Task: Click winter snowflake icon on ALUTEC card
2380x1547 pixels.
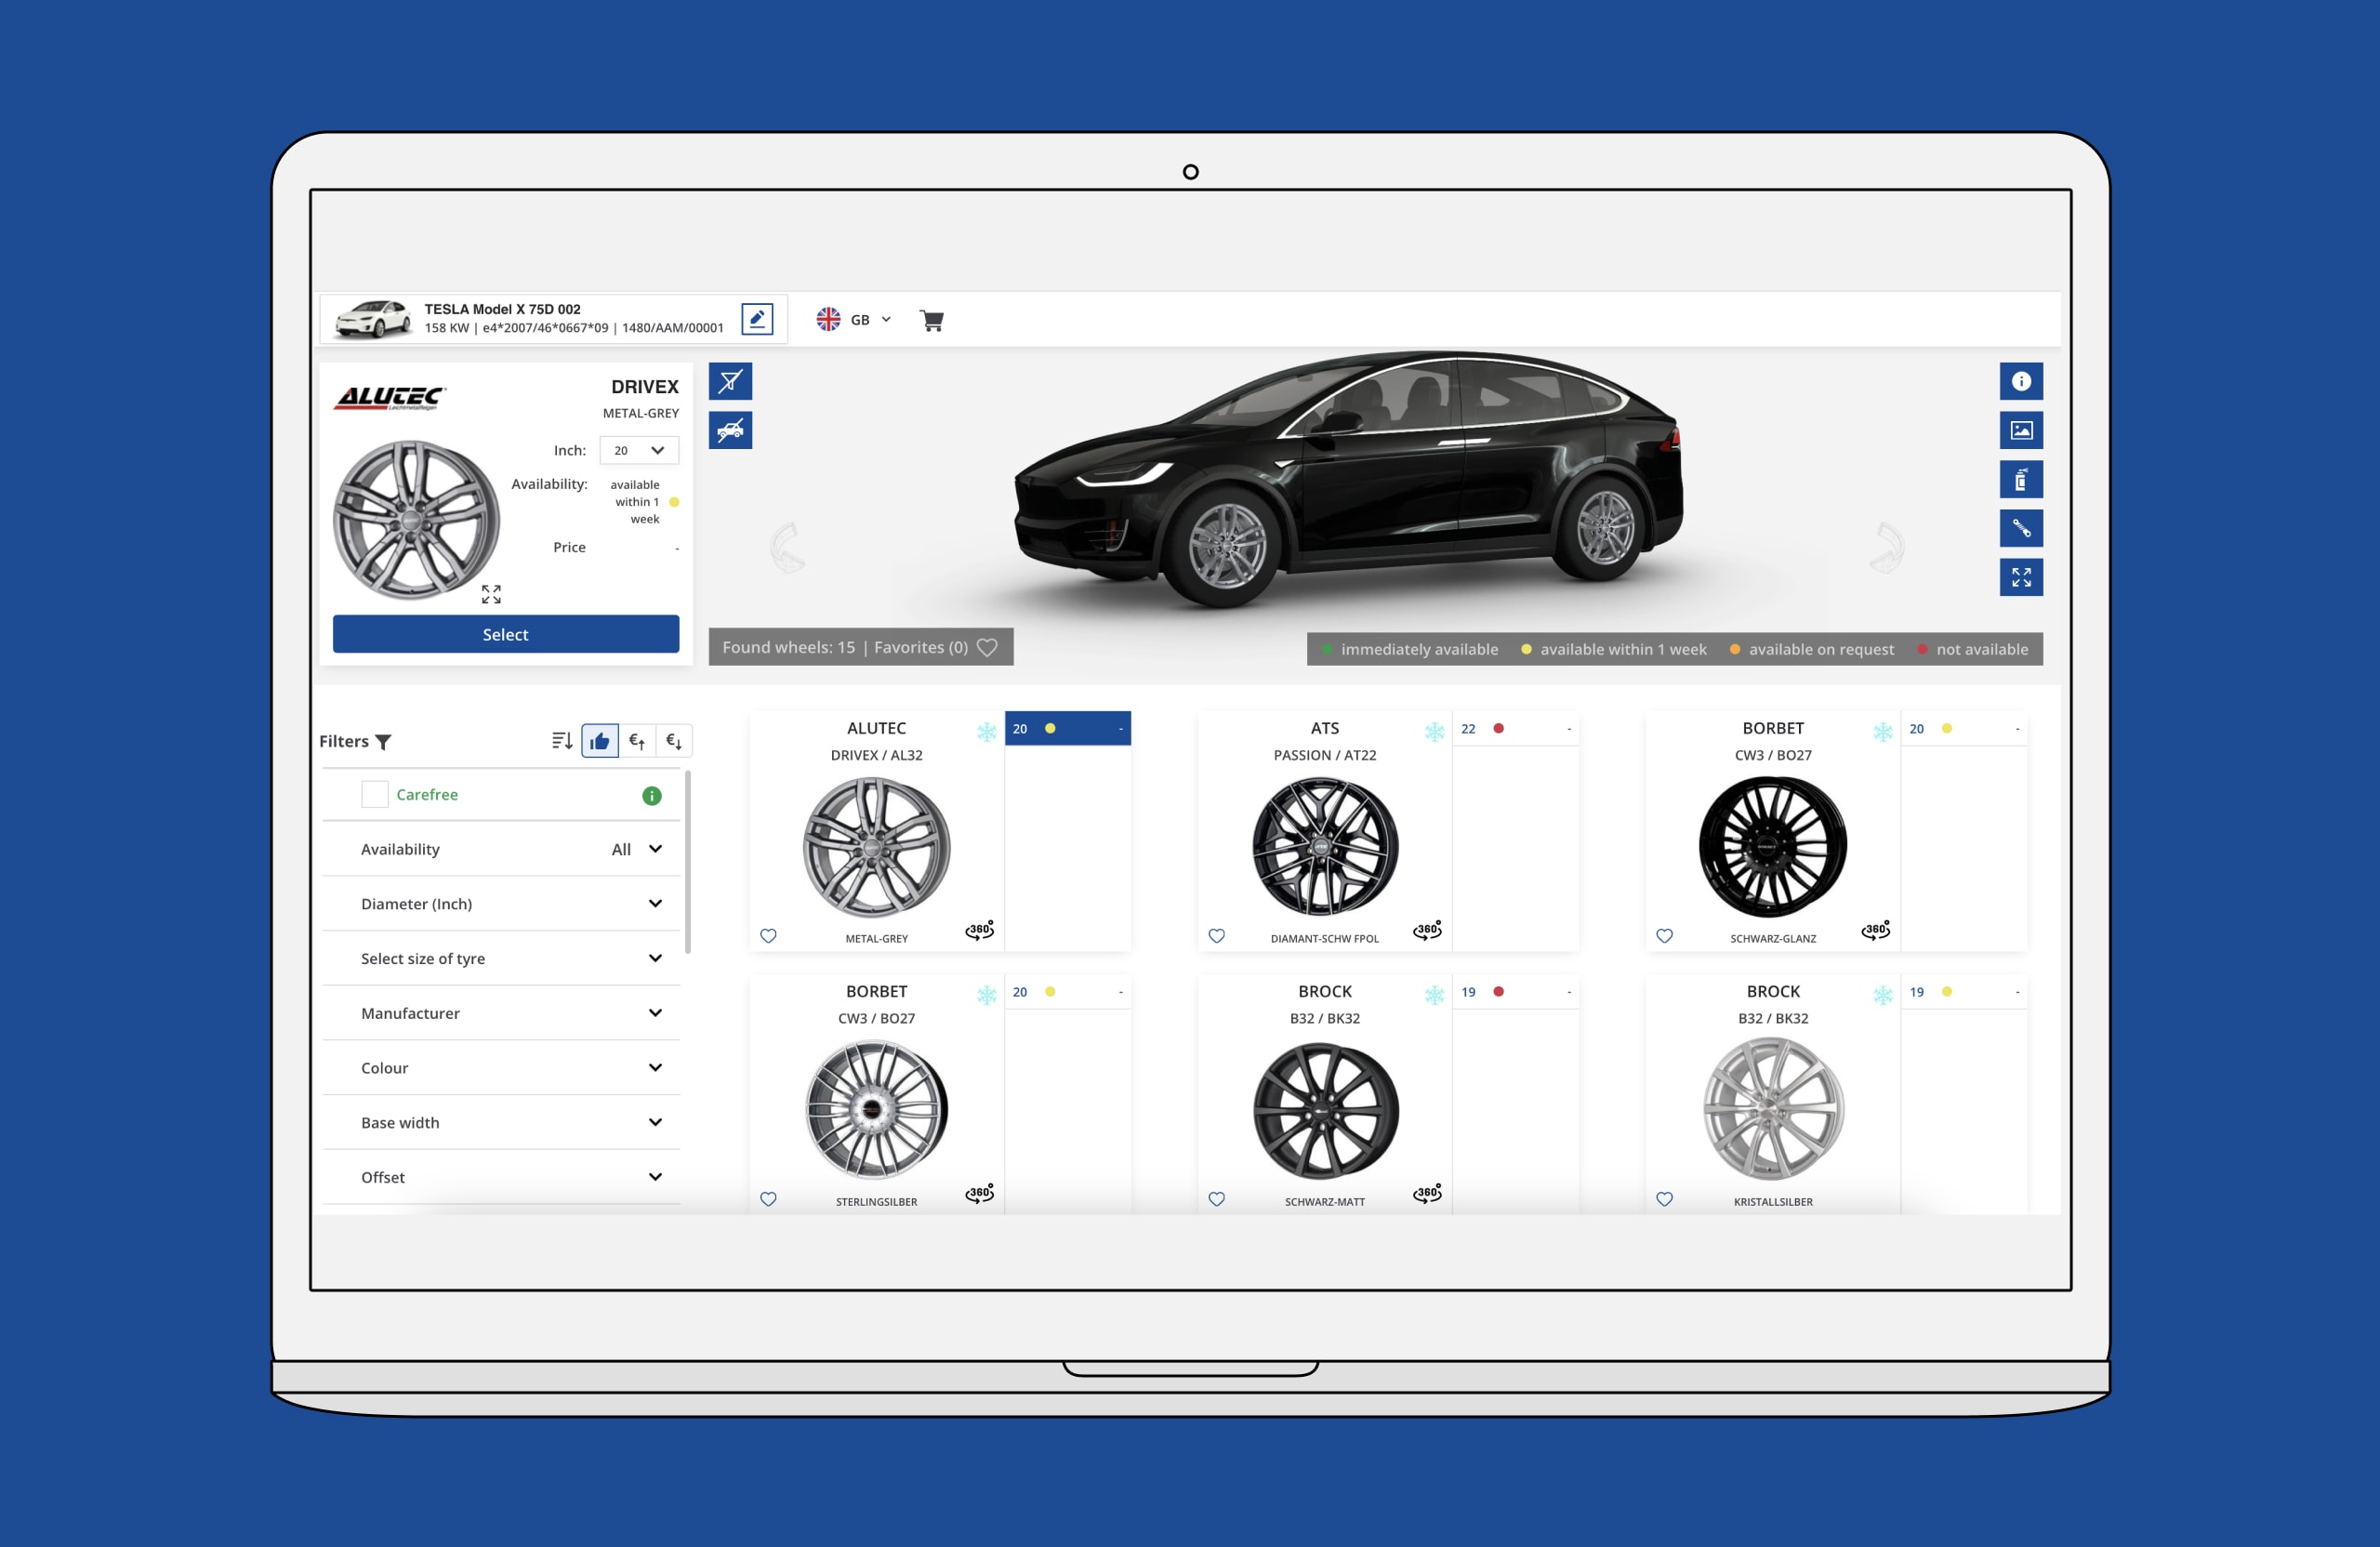Action: 986,731
